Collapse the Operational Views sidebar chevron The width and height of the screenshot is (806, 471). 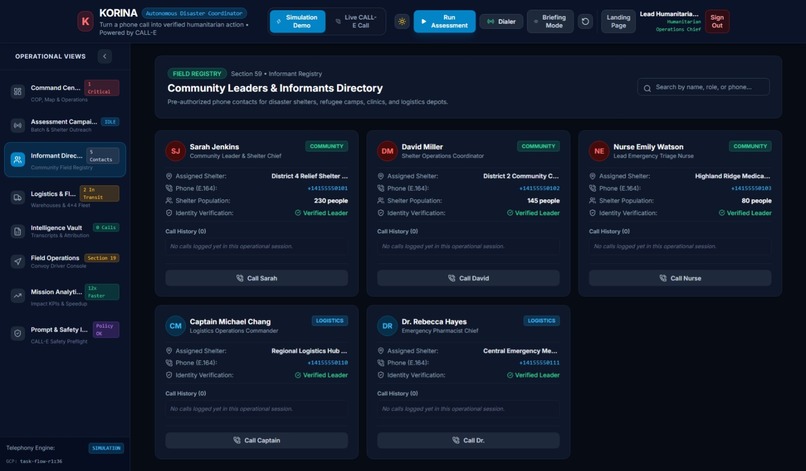click(x=105, y=57)
